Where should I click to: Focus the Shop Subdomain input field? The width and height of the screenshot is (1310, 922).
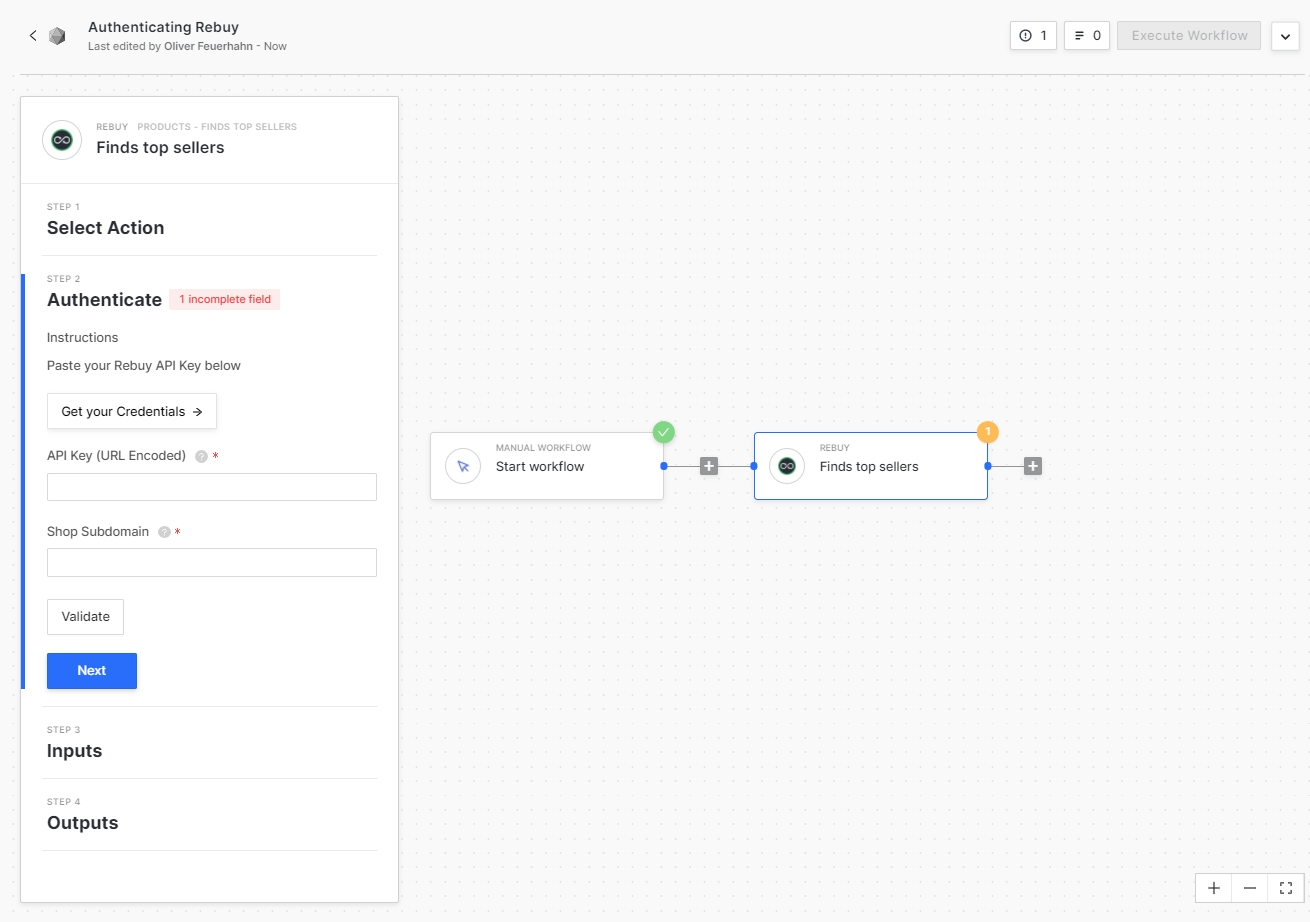coord(212,563)
